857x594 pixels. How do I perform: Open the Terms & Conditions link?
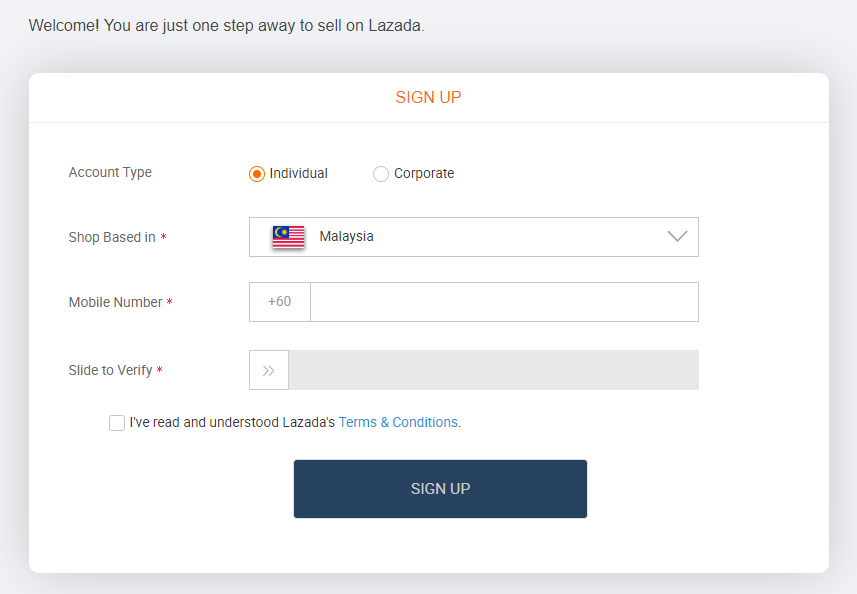[x=398, y=422]
